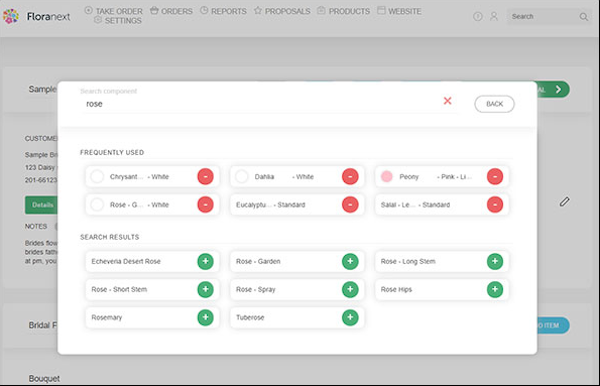Select the Dahlia white color swatch
The height and width of the screenshot is (386, 600).
pos(241,177)
